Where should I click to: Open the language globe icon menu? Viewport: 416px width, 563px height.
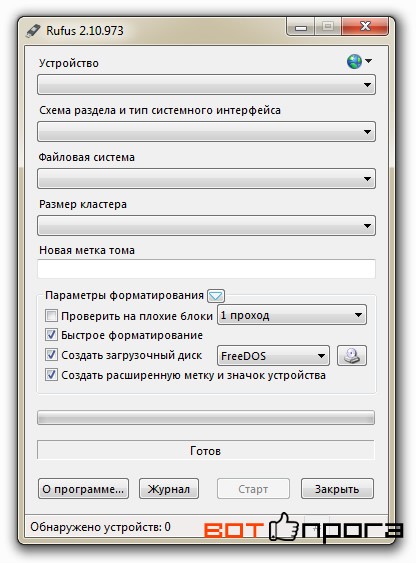(x=359, y=61)
